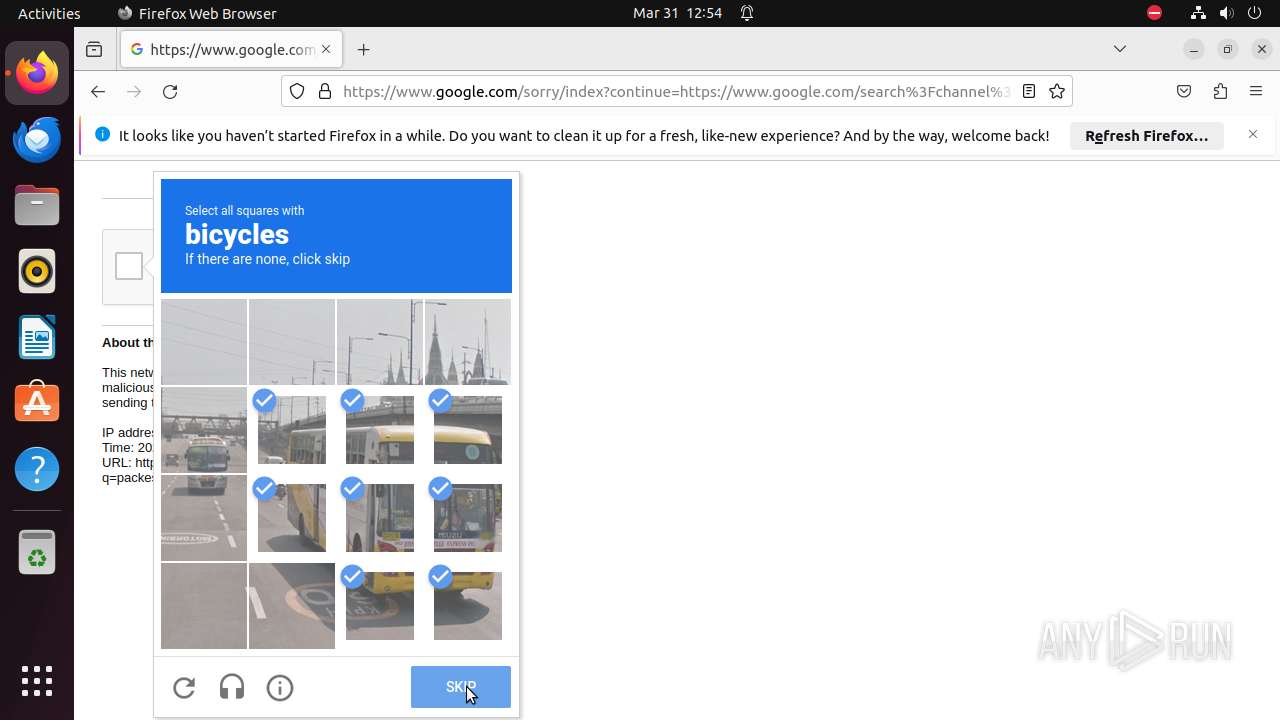Viewport: 1280px width, 720px height.
Task: Open the power icon in the top bar
Action: tap(1254, 13)
